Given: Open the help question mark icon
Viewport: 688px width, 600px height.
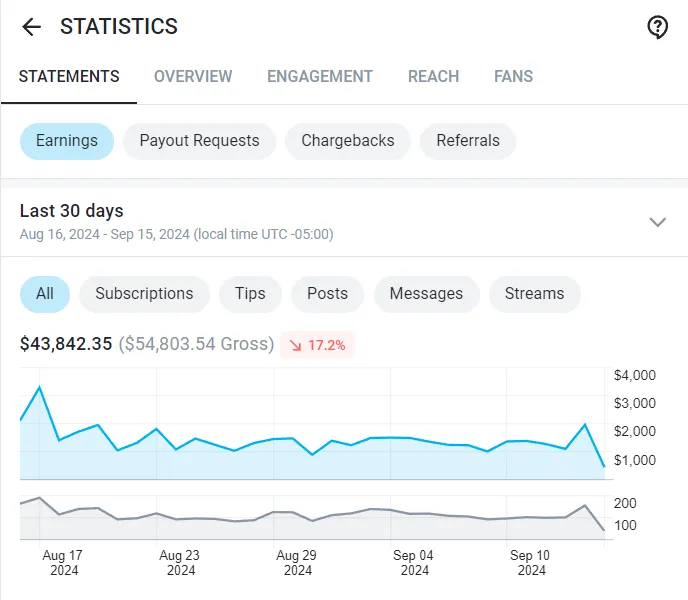Looking at the screenshot, I should 657,27.
